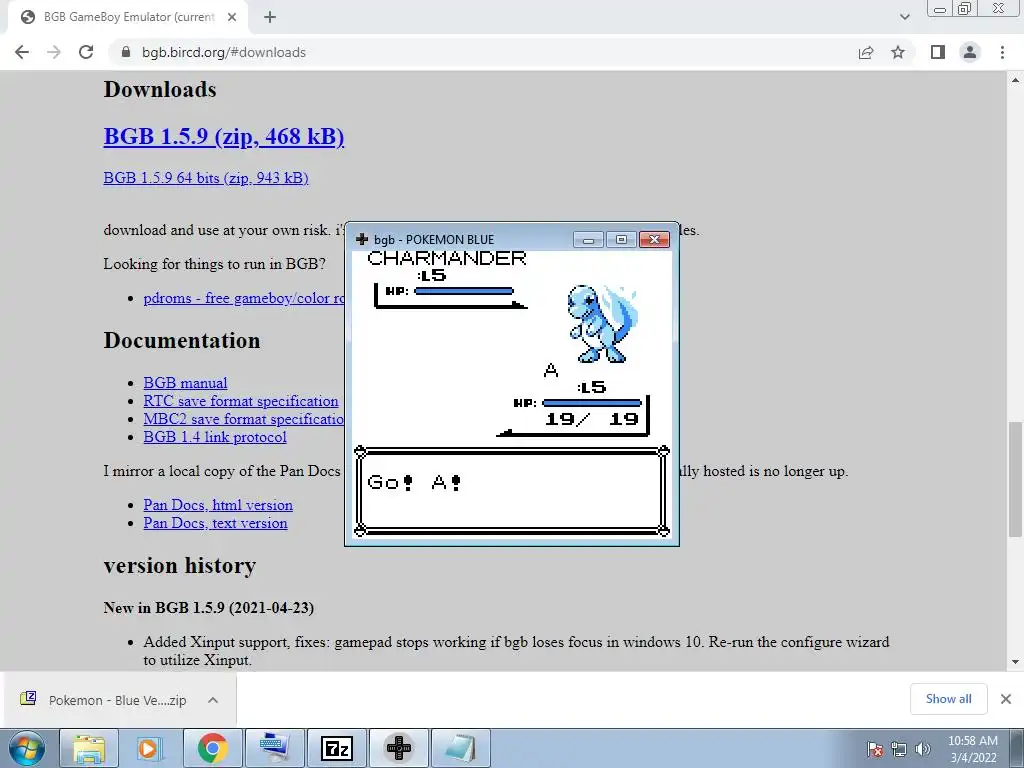Open the Chrome profile avatar
Viewport: 1024px width, 768px height.
coord(970,52)
